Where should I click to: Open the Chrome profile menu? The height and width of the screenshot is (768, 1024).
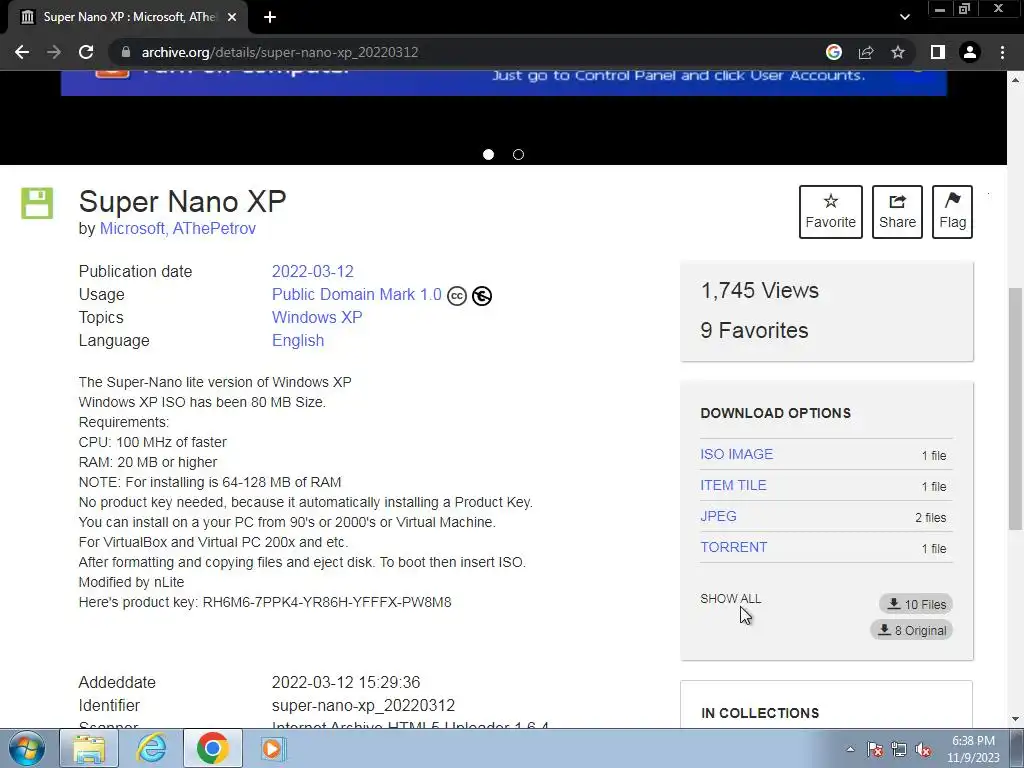(970, 52)
